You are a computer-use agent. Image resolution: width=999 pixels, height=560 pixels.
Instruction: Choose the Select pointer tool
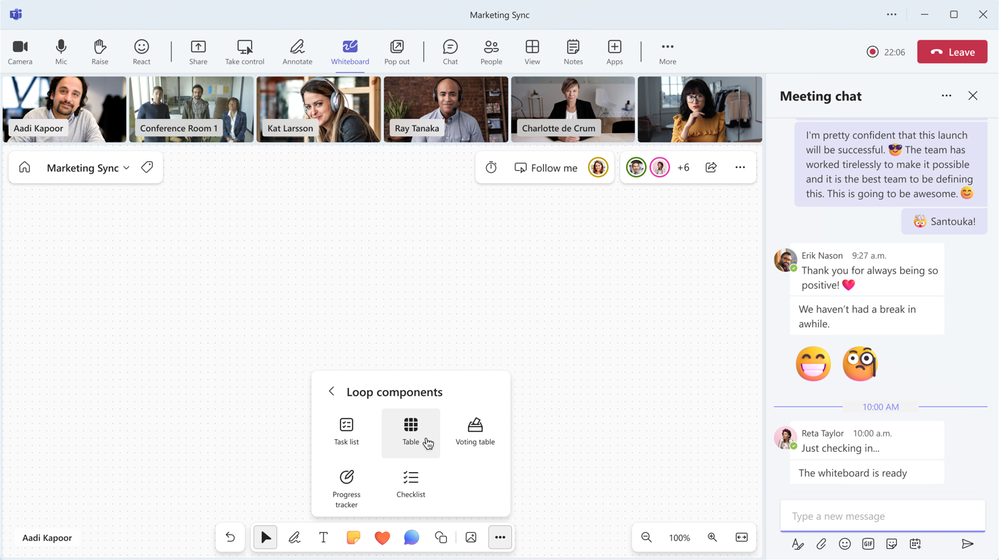pos(266,537)
